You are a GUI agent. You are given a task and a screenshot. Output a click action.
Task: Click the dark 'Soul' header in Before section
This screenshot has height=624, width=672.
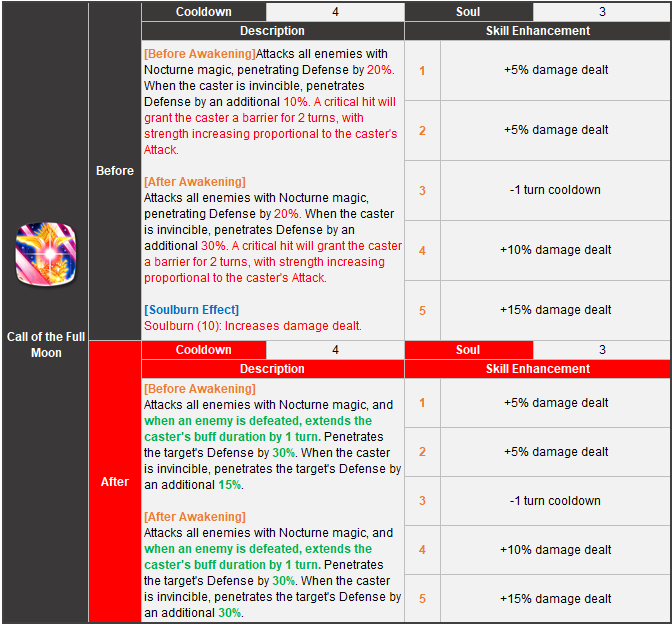(x=468, y=12)
